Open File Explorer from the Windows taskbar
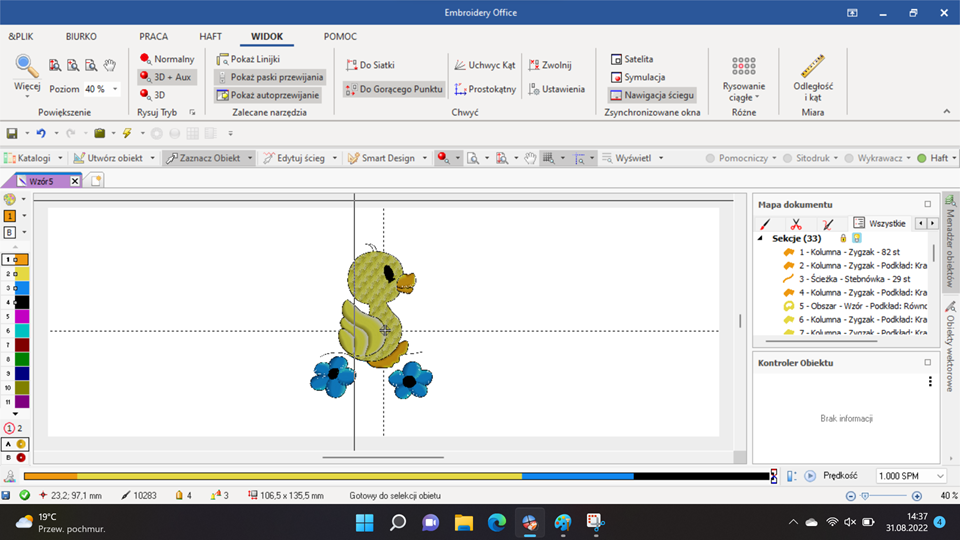Screen dimensions: 960x540 coord(463,522)
